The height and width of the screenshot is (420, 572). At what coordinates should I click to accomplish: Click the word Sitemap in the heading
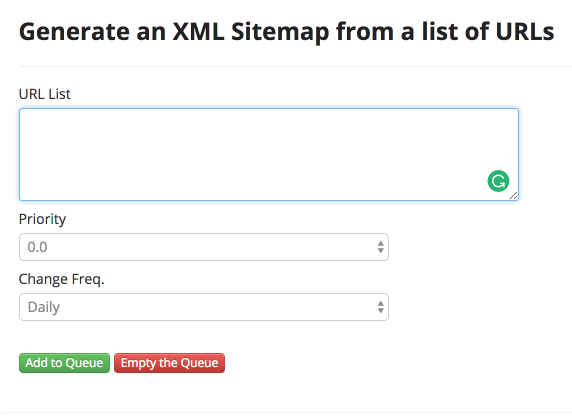pos(280,32)
